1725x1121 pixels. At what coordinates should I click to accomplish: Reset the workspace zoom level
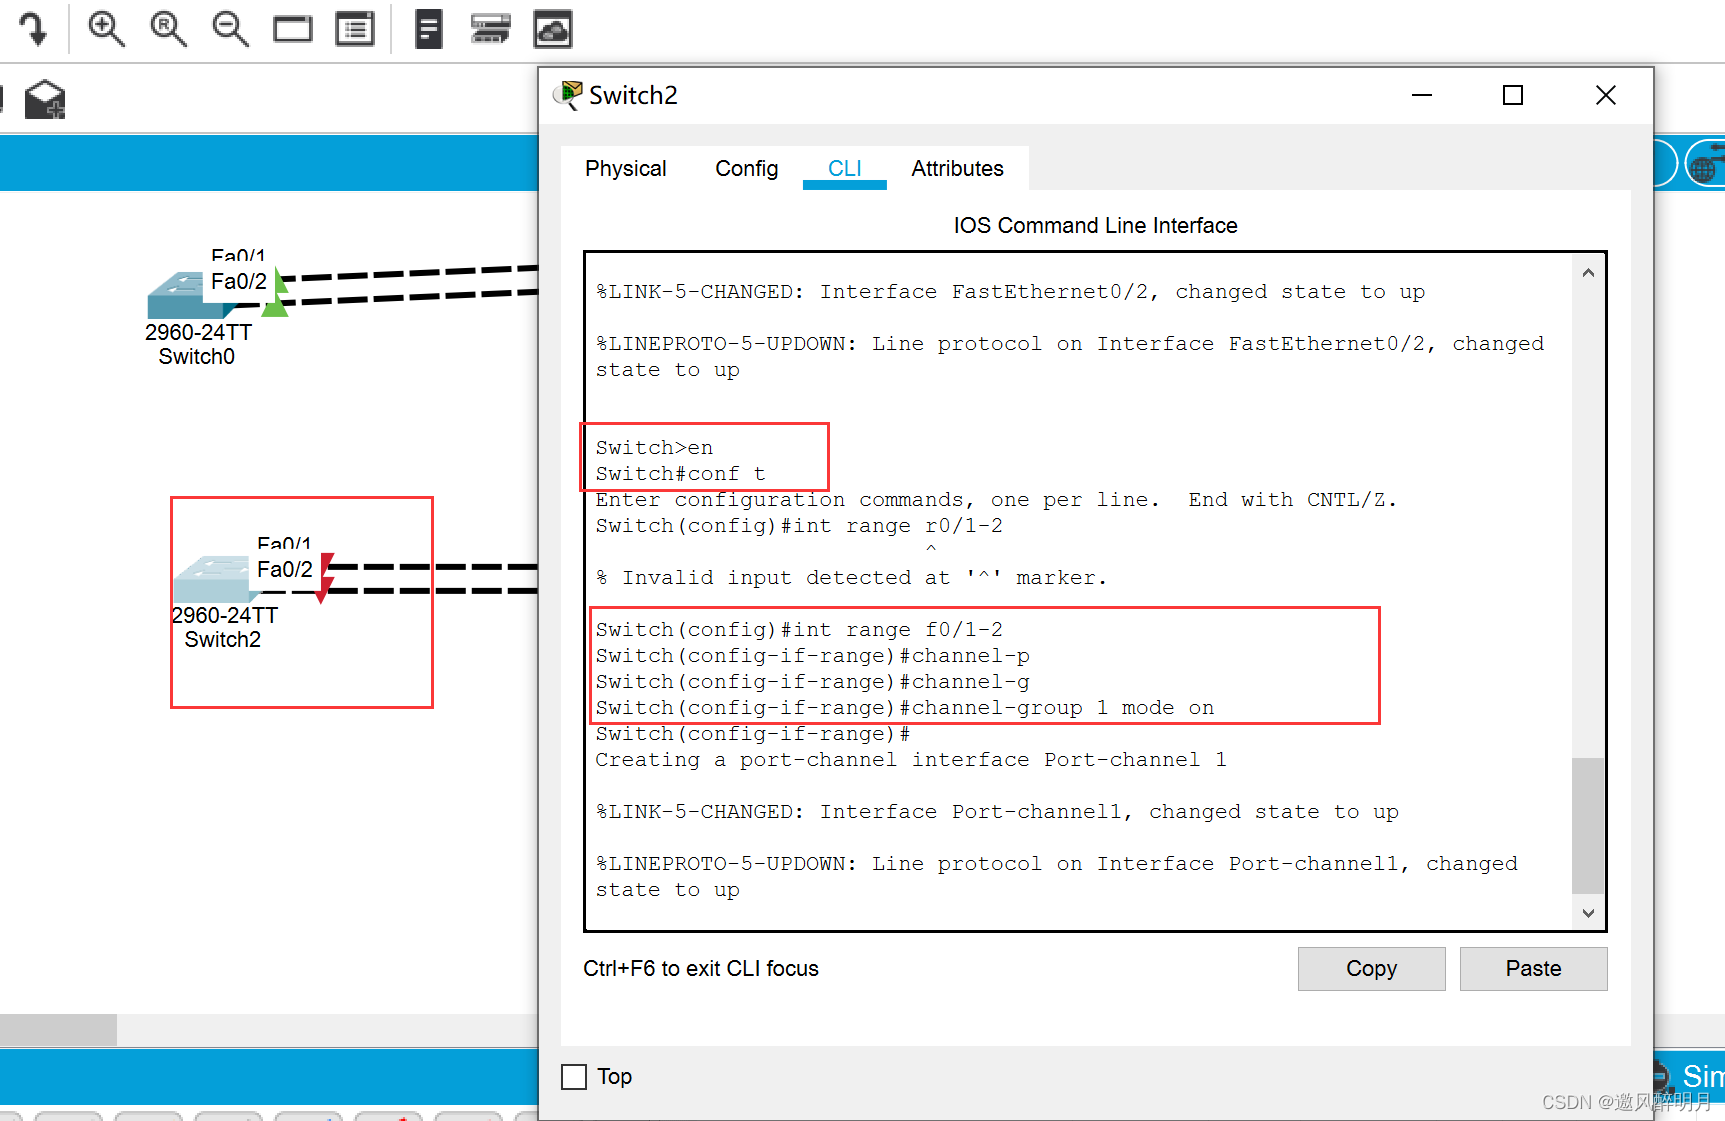[168, 29]
